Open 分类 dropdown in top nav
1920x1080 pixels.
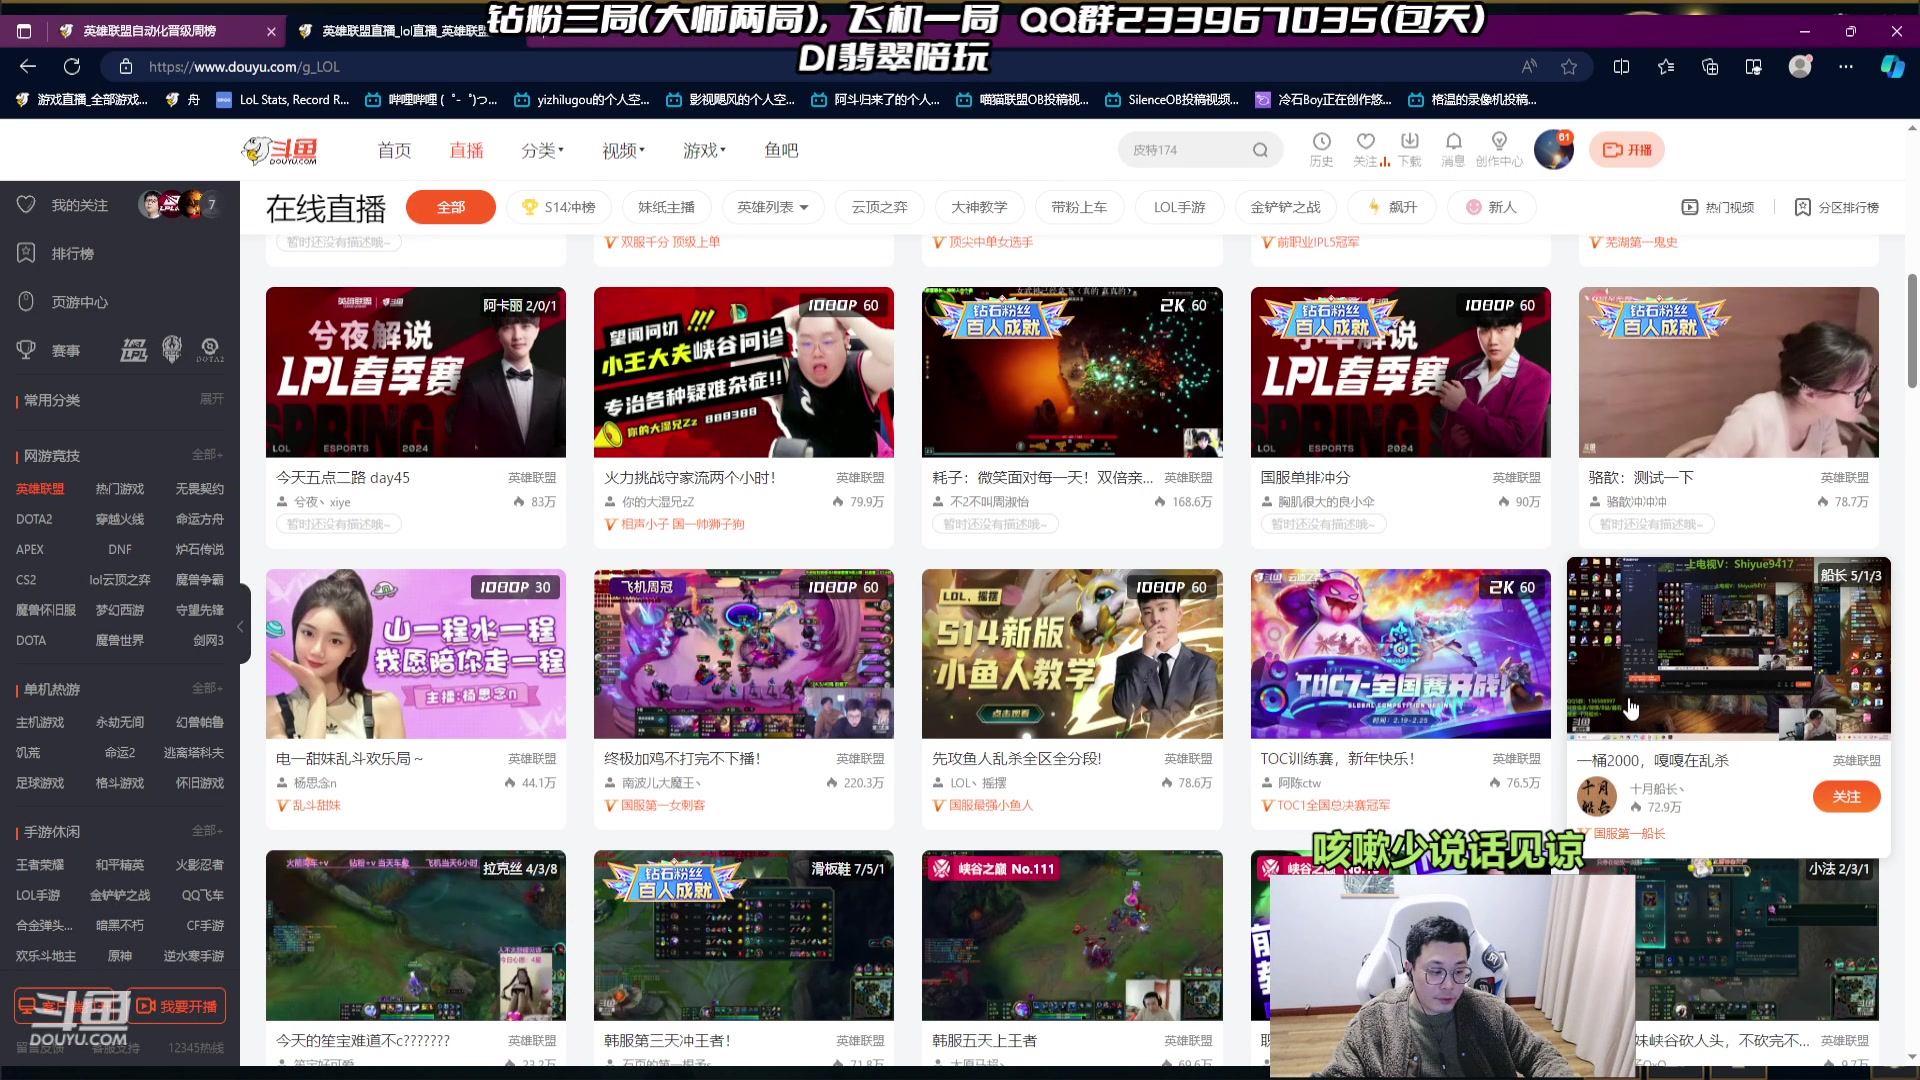click(542, 150)
